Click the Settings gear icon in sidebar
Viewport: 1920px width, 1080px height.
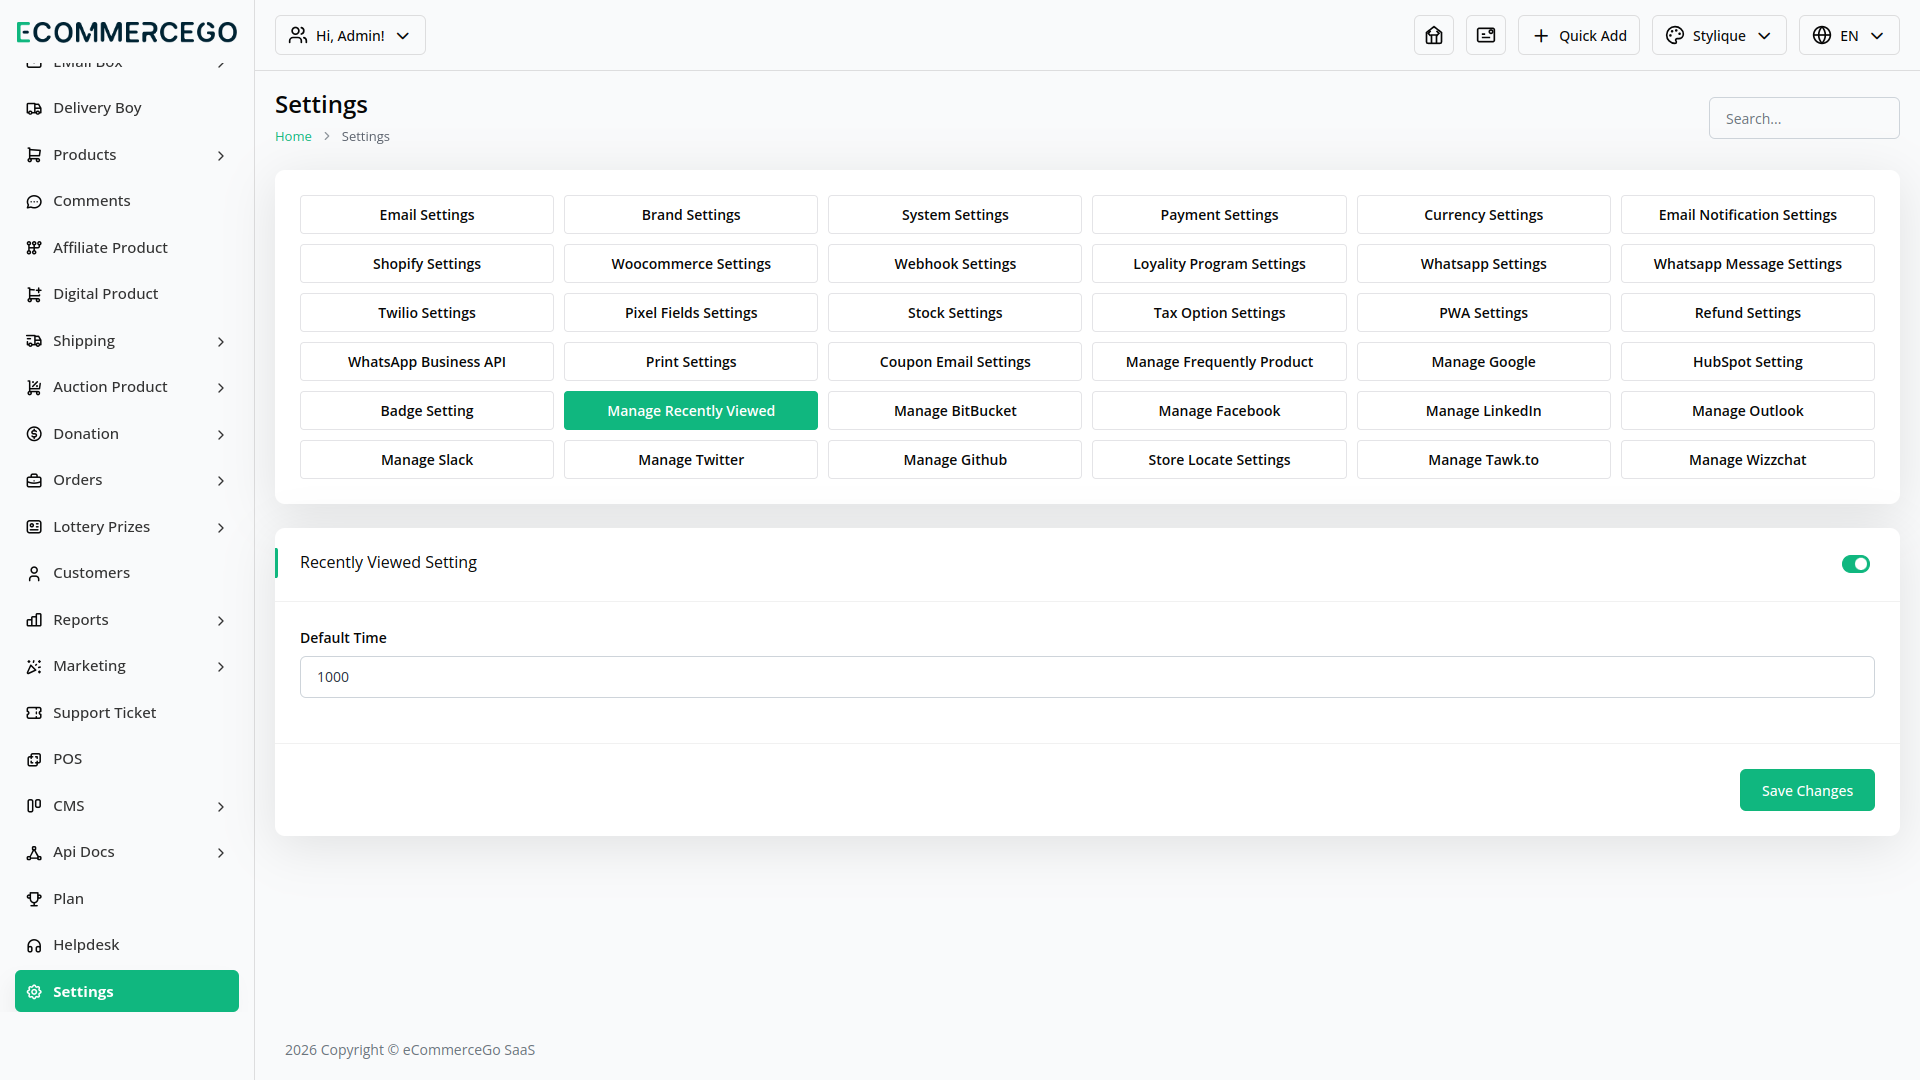click(x=34, y=992)
